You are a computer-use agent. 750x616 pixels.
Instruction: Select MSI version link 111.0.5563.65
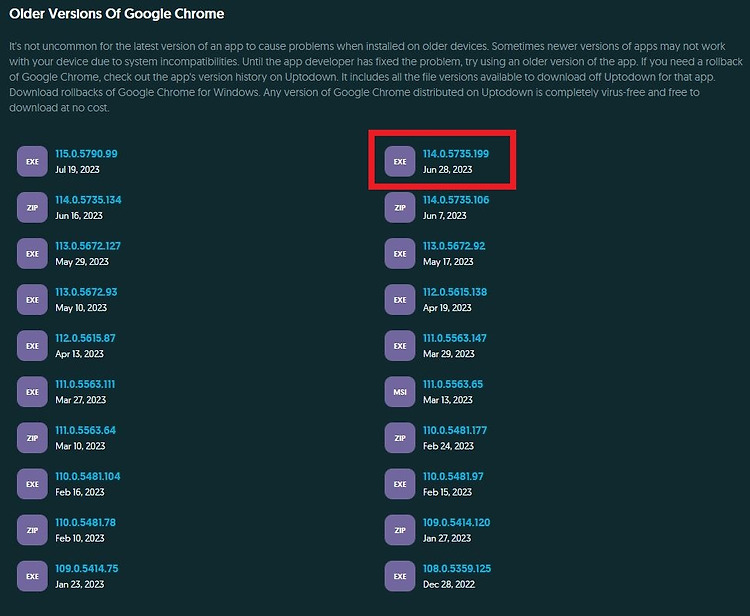tap(453, 384)
